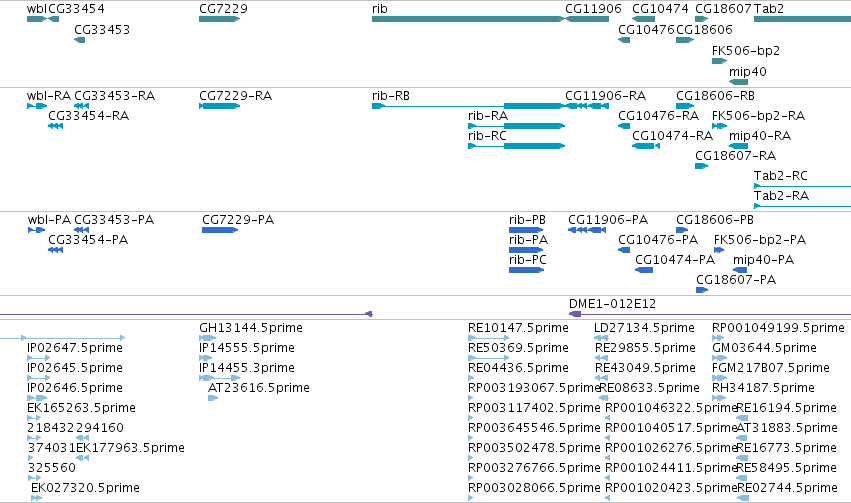Click the CG18606-RB transcript label
This screenshot has height=503, width=851.
click(715, 96)
